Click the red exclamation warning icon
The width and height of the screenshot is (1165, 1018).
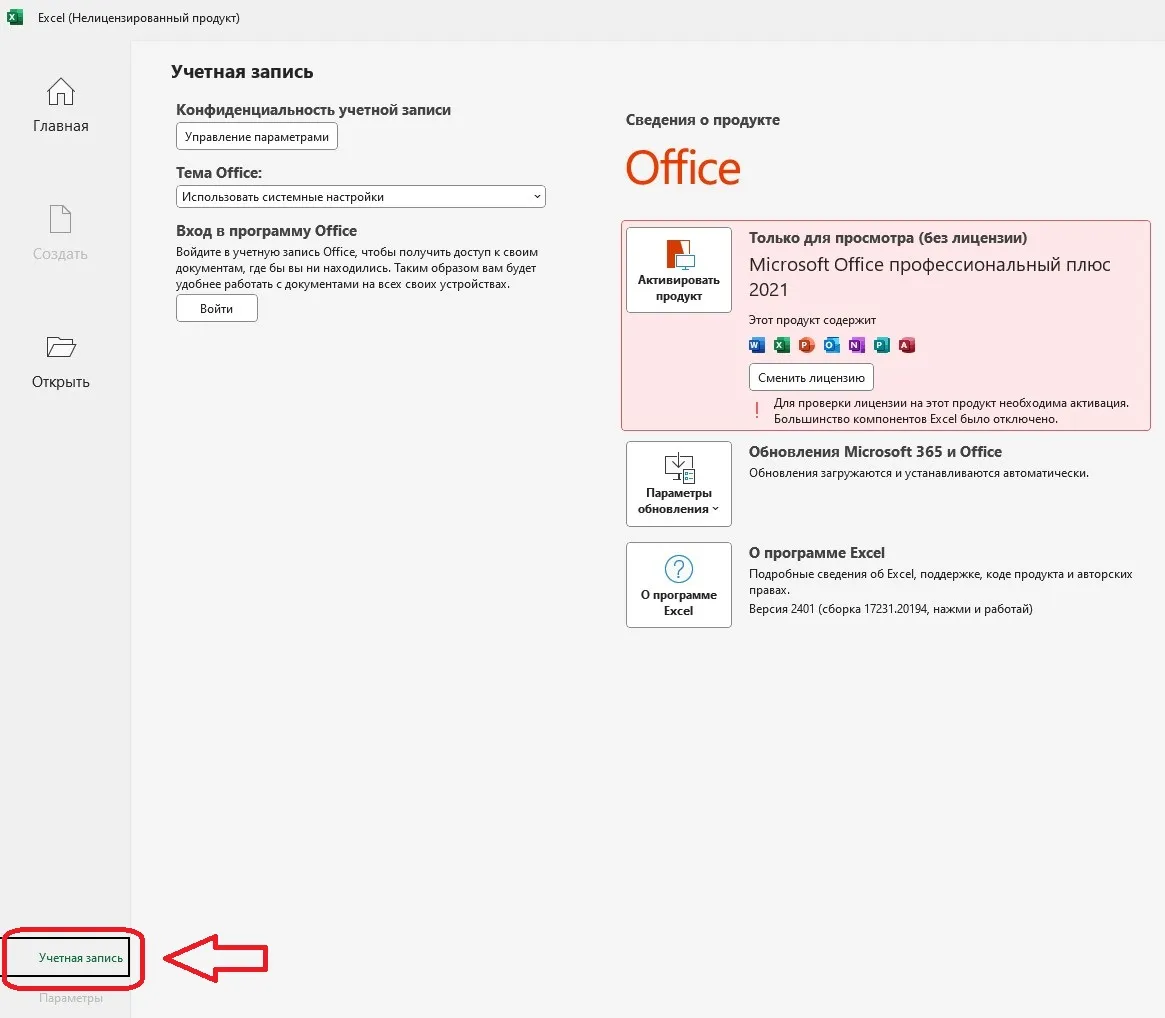click(x=757, y=410)
